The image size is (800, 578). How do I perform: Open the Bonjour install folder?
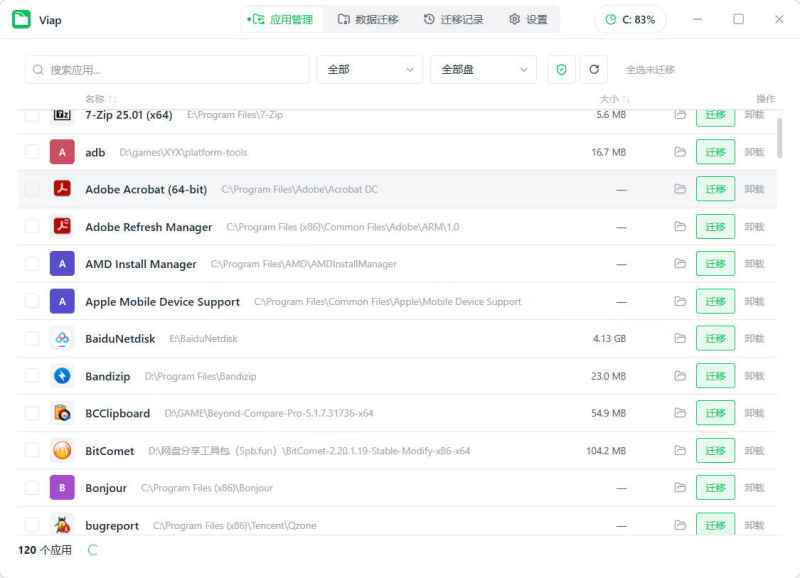(x=680, y=488)
